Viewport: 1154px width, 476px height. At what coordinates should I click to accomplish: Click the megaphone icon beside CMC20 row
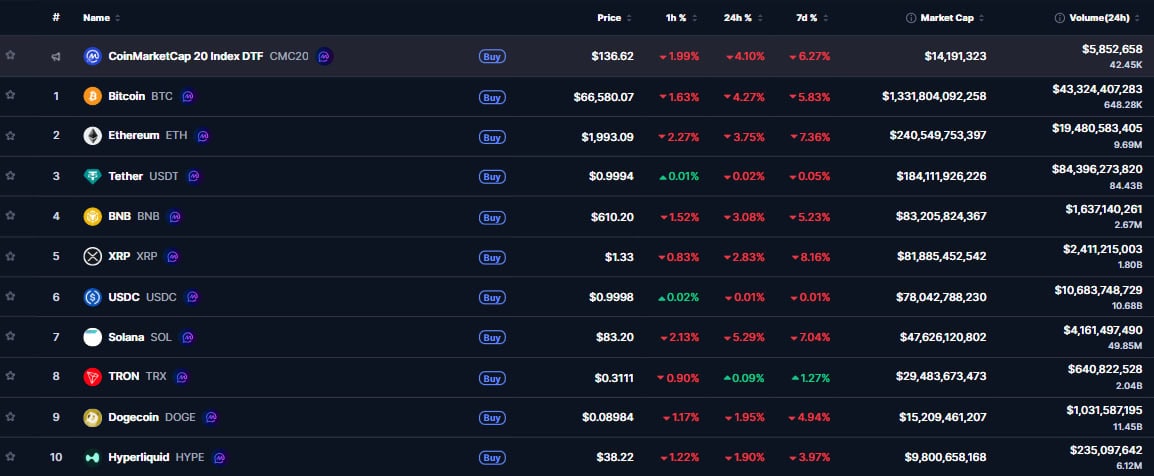pos(57,57)
